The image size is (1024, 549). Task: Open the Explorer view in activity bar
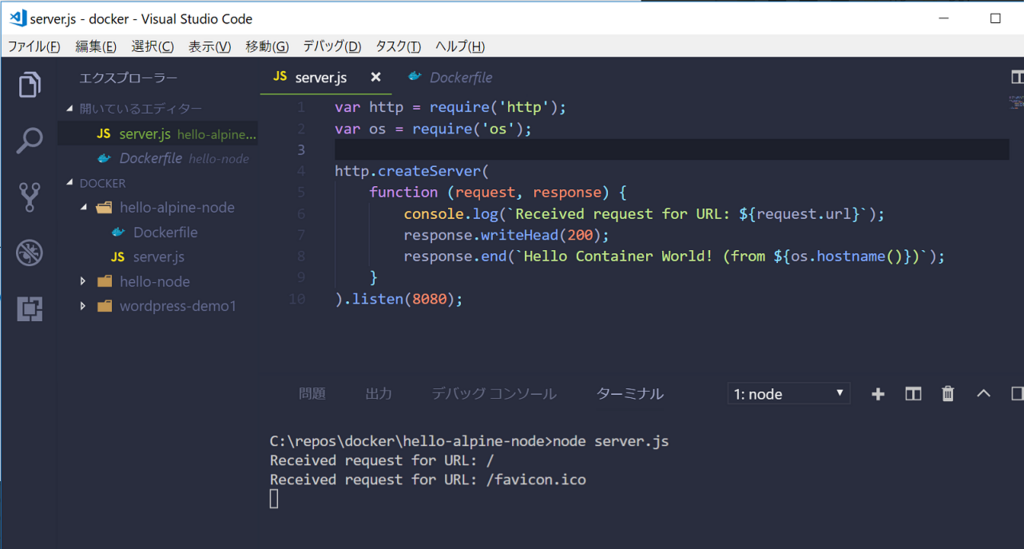[29, 84]
